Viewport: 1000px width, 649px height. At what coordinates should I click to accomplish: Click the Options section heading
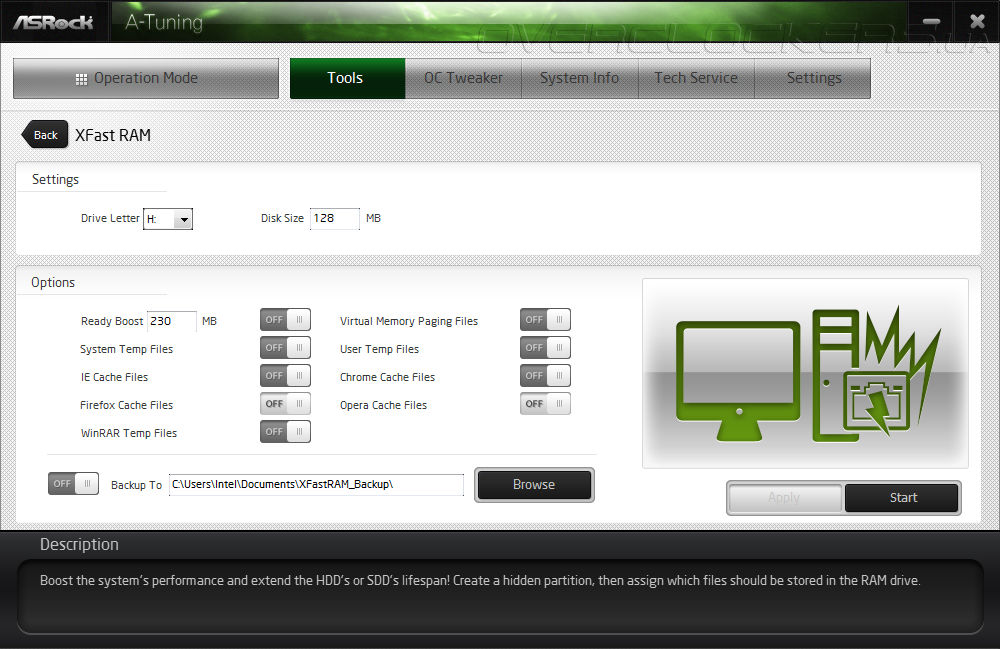[53, 282]
